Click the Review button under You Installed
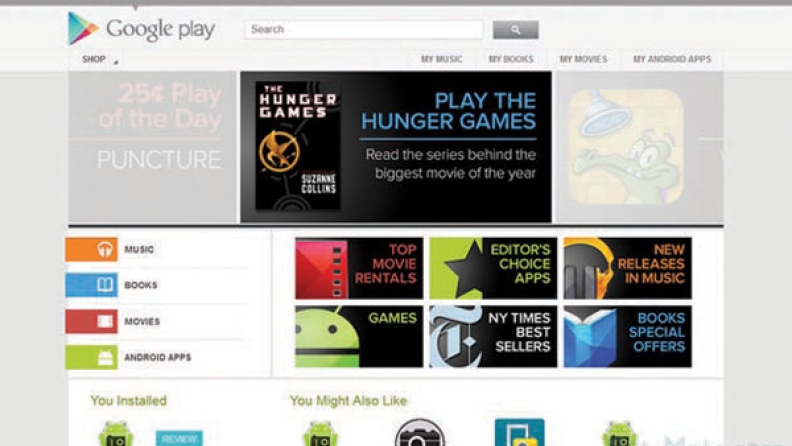 [179, 438]
